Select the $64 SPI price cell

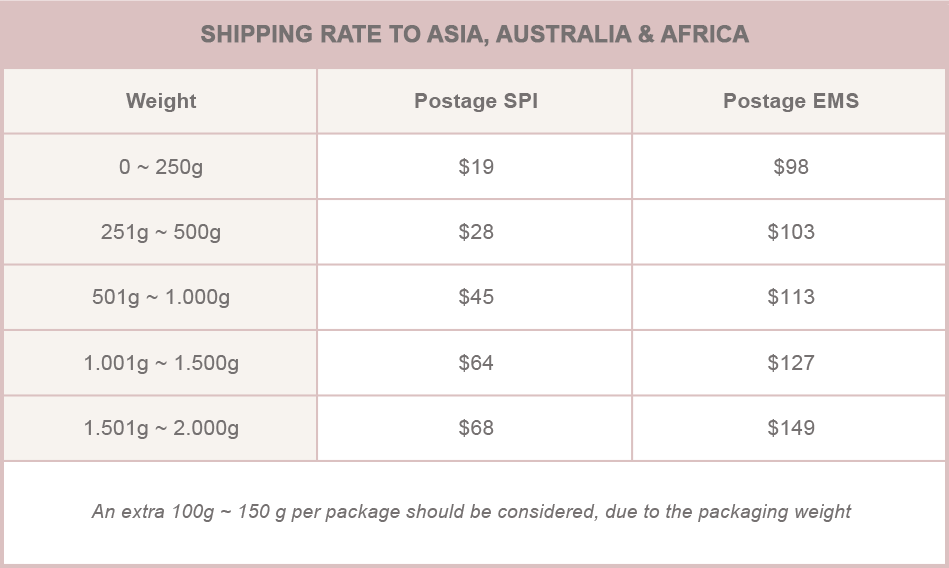pos(475,363)
